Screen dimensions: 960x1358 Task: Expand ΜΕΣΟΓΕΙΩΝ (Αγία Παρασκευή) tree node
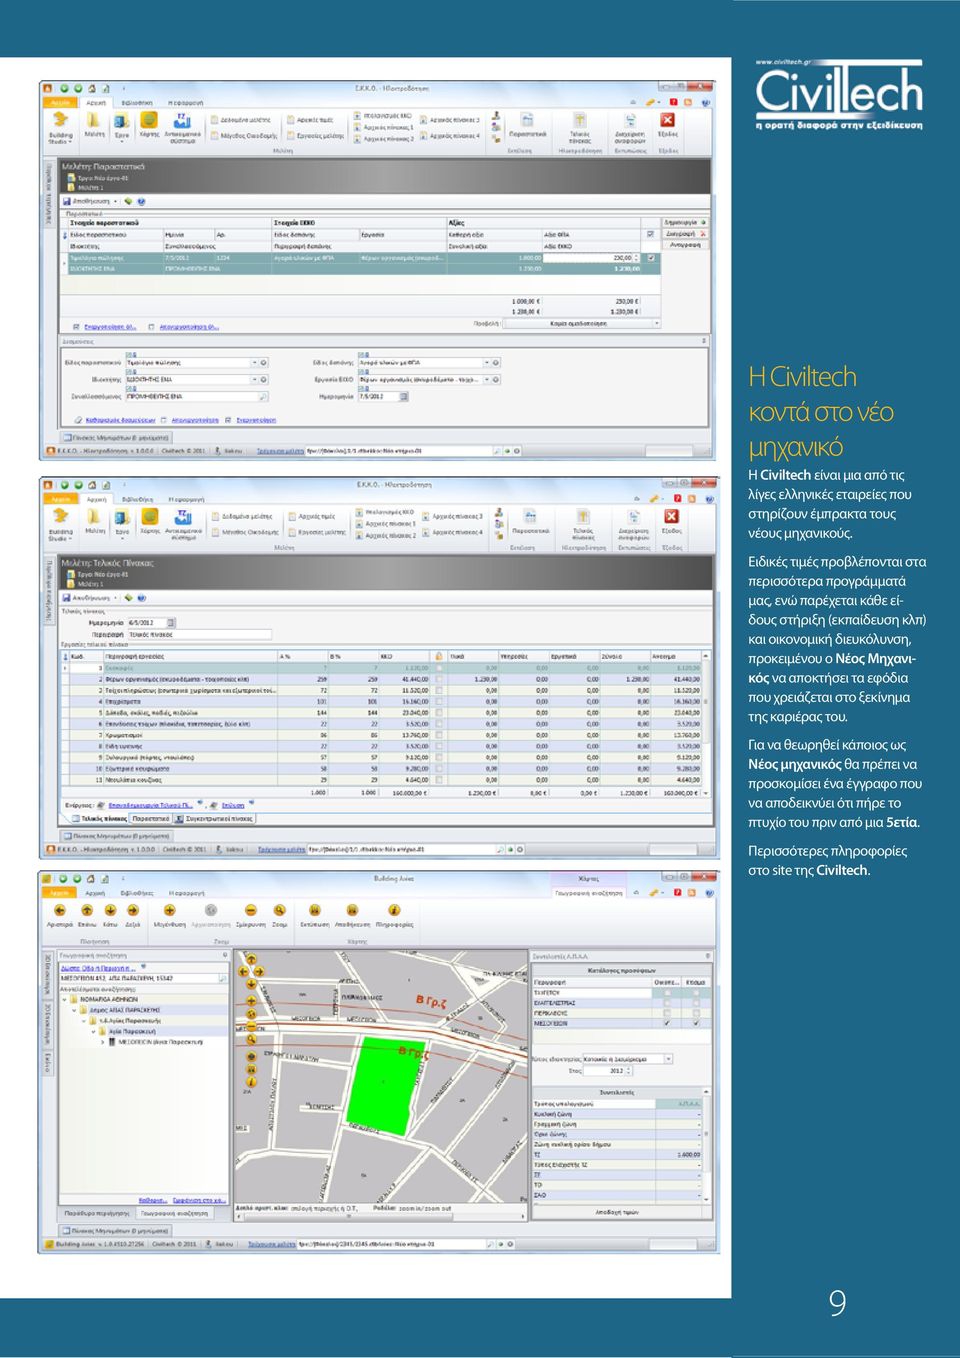coord(104,1042)
